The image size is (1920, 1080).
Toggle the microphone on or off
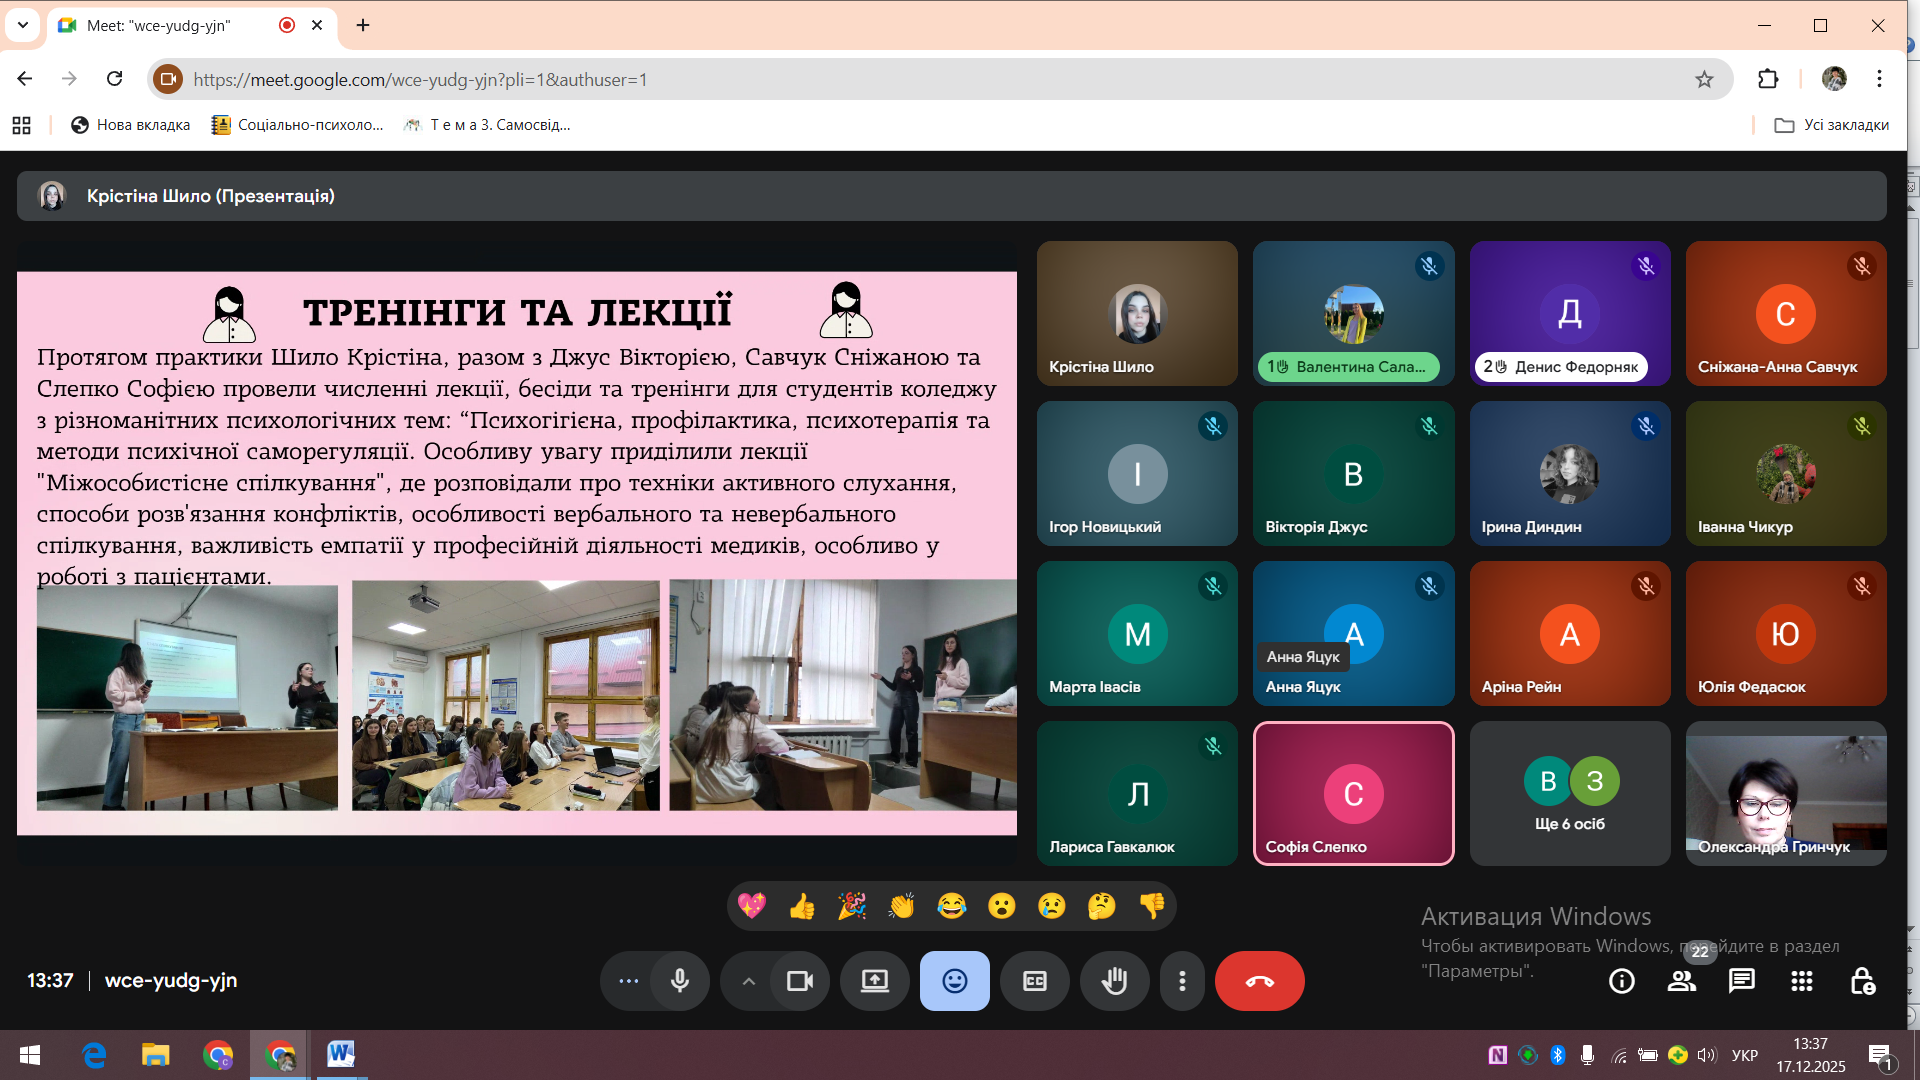[680, 981]
